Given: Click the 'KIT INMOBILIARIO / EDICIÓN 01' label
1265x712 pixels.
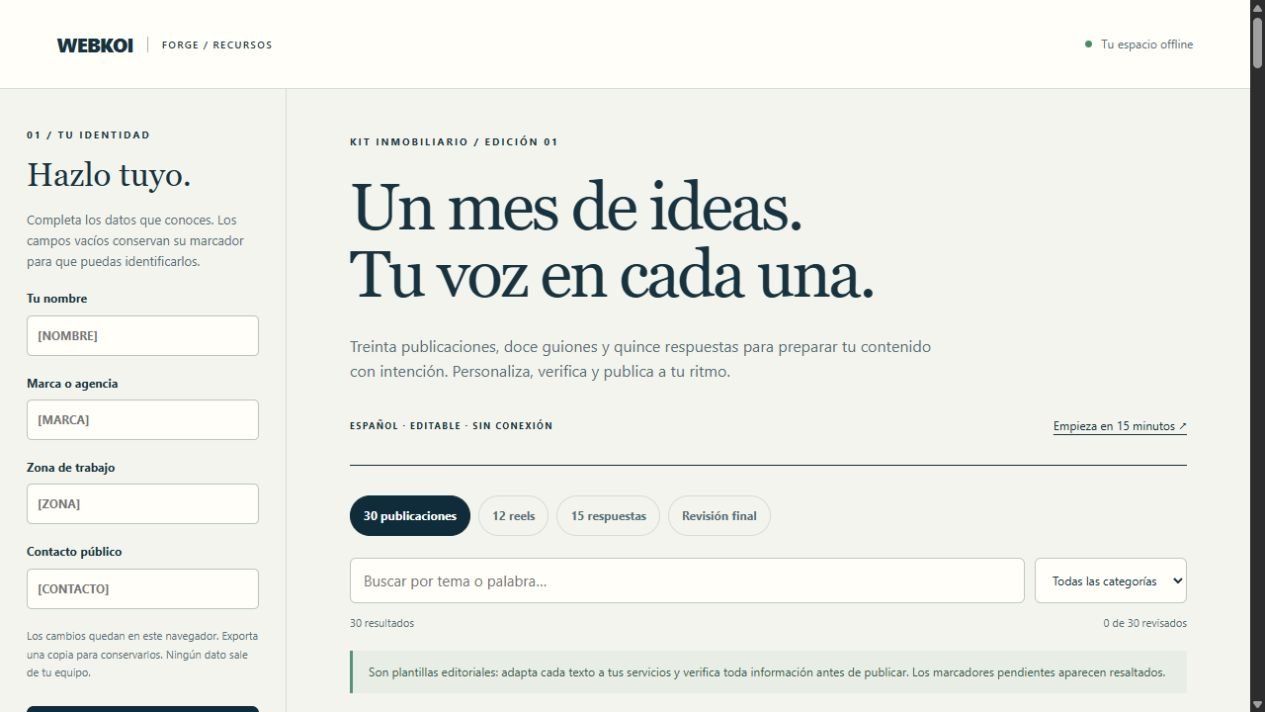Looking at the screenshot, I should click(x=454, y=142).
